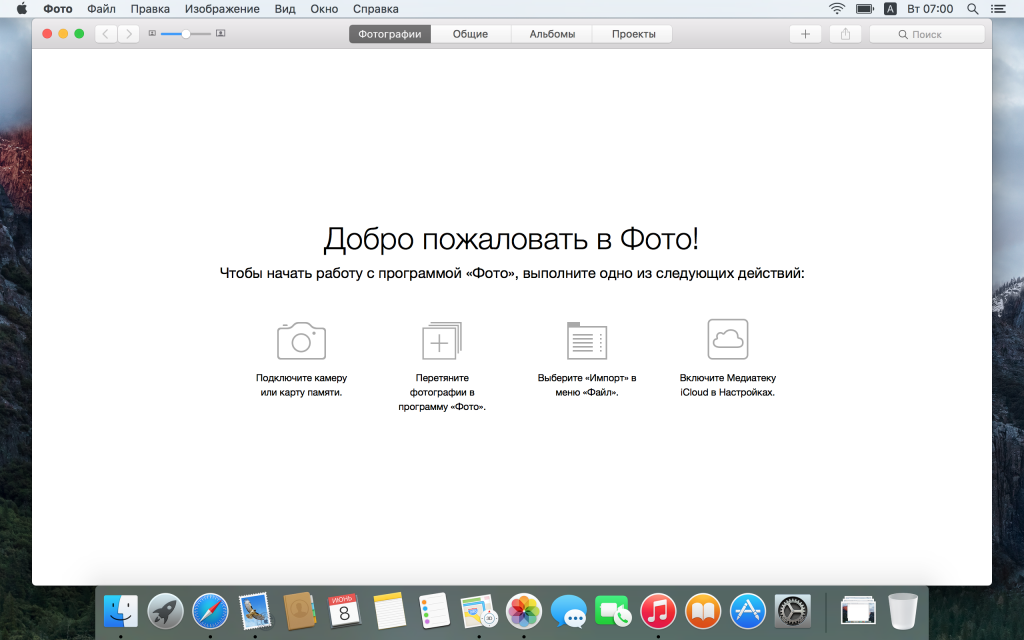Viewport: 1024px width, 640px height.
Task: Click the Share button in the toolbar
Action: [845, 34]
